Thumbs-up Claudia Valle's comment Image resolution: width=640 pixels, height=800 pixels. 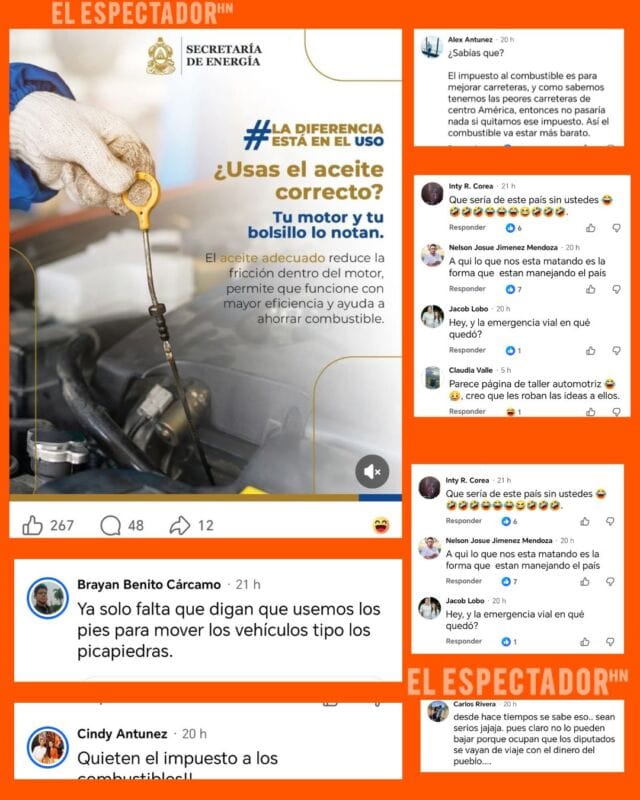(590, 412)
